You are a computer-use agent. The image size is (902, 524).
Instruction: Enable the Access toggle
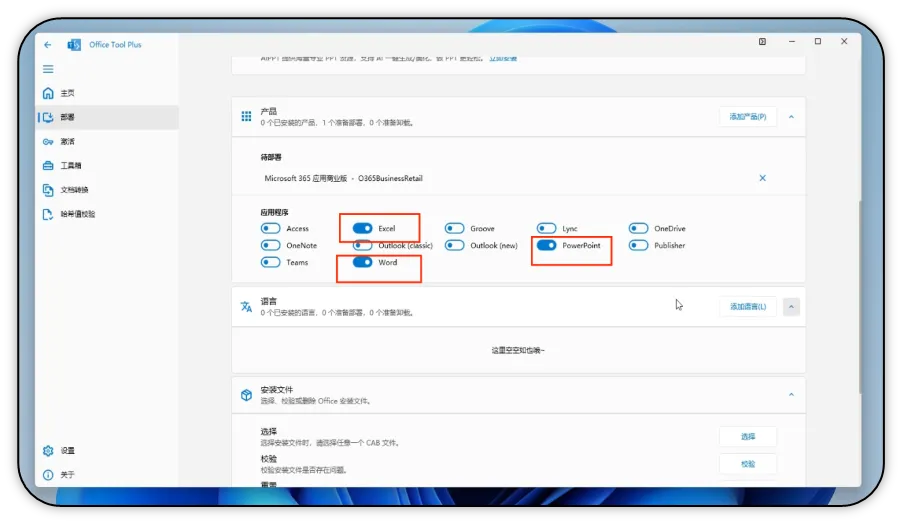(x=270, y=228)
